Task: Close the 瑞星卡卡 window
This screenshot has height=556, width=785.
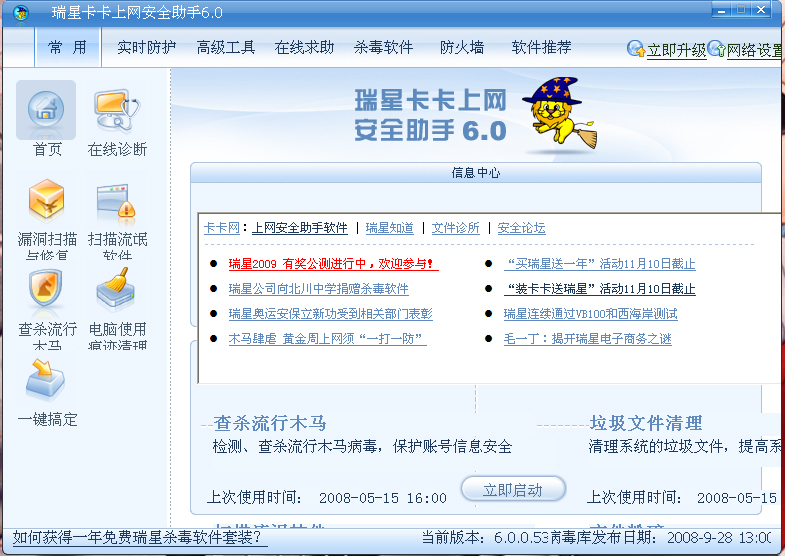Action: pyautogui.click(x=761, y=10)
